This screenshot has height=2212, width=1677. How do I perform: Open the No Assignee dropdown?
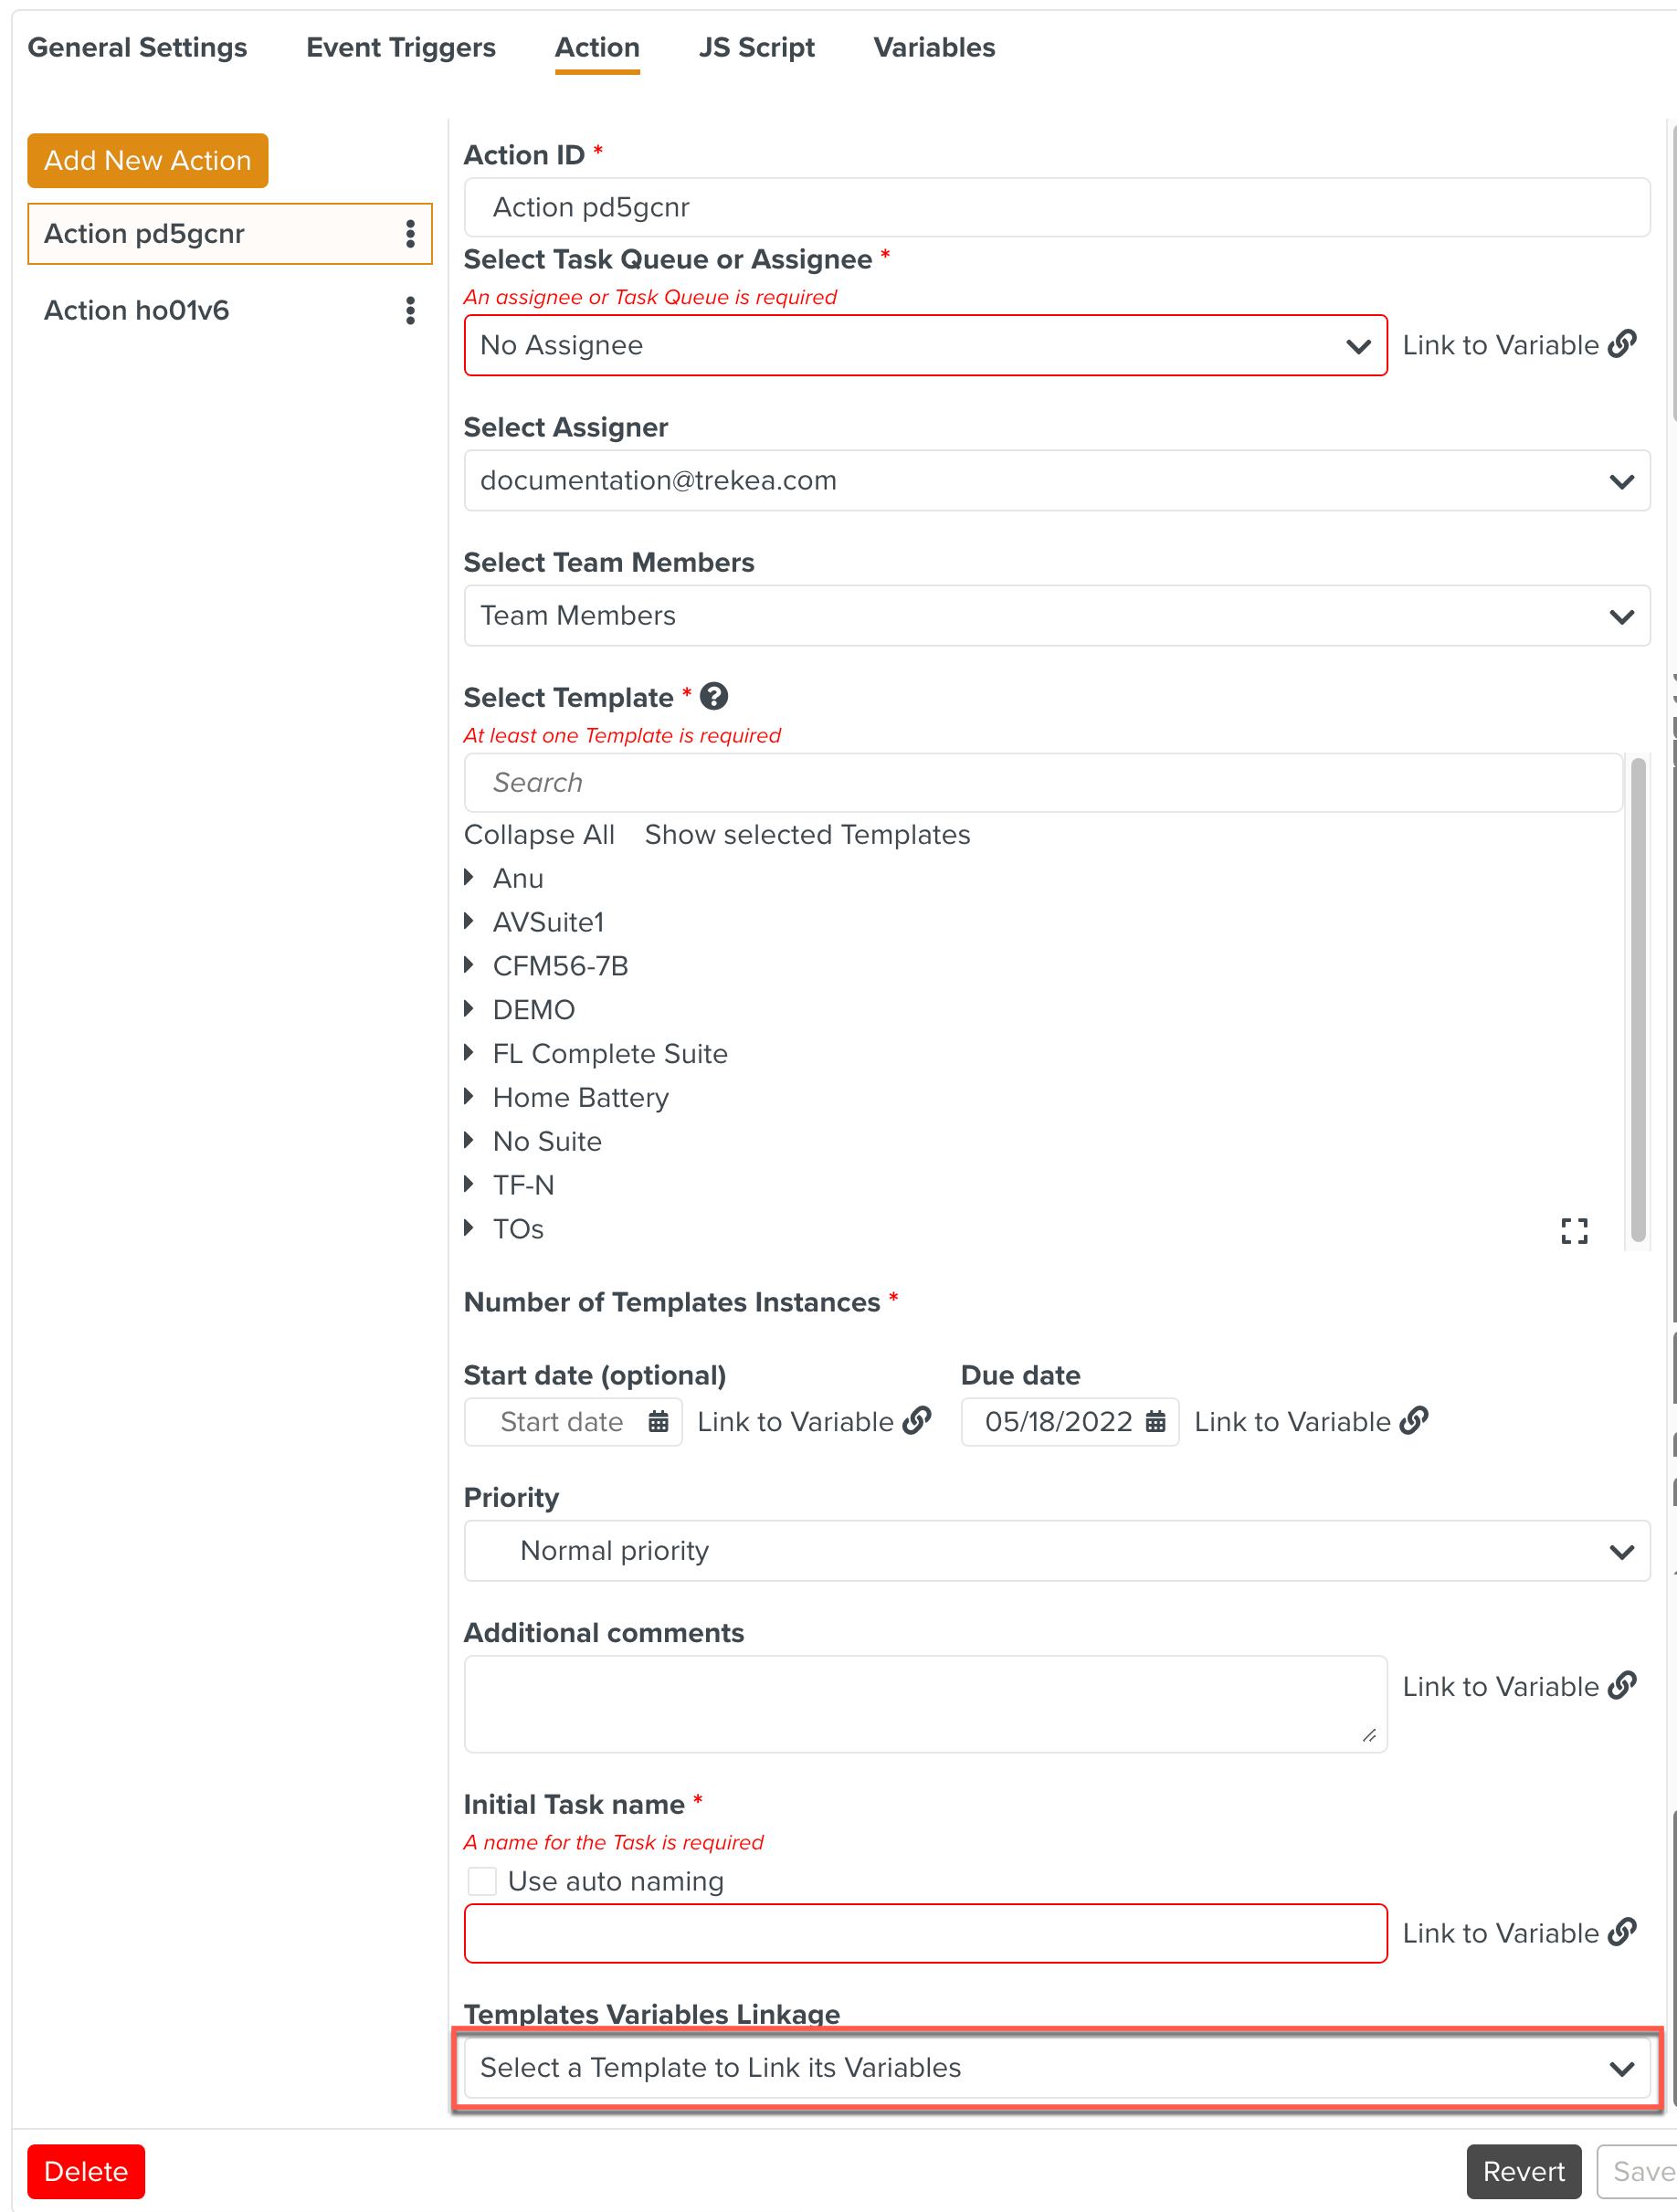(x=925, y=346)
